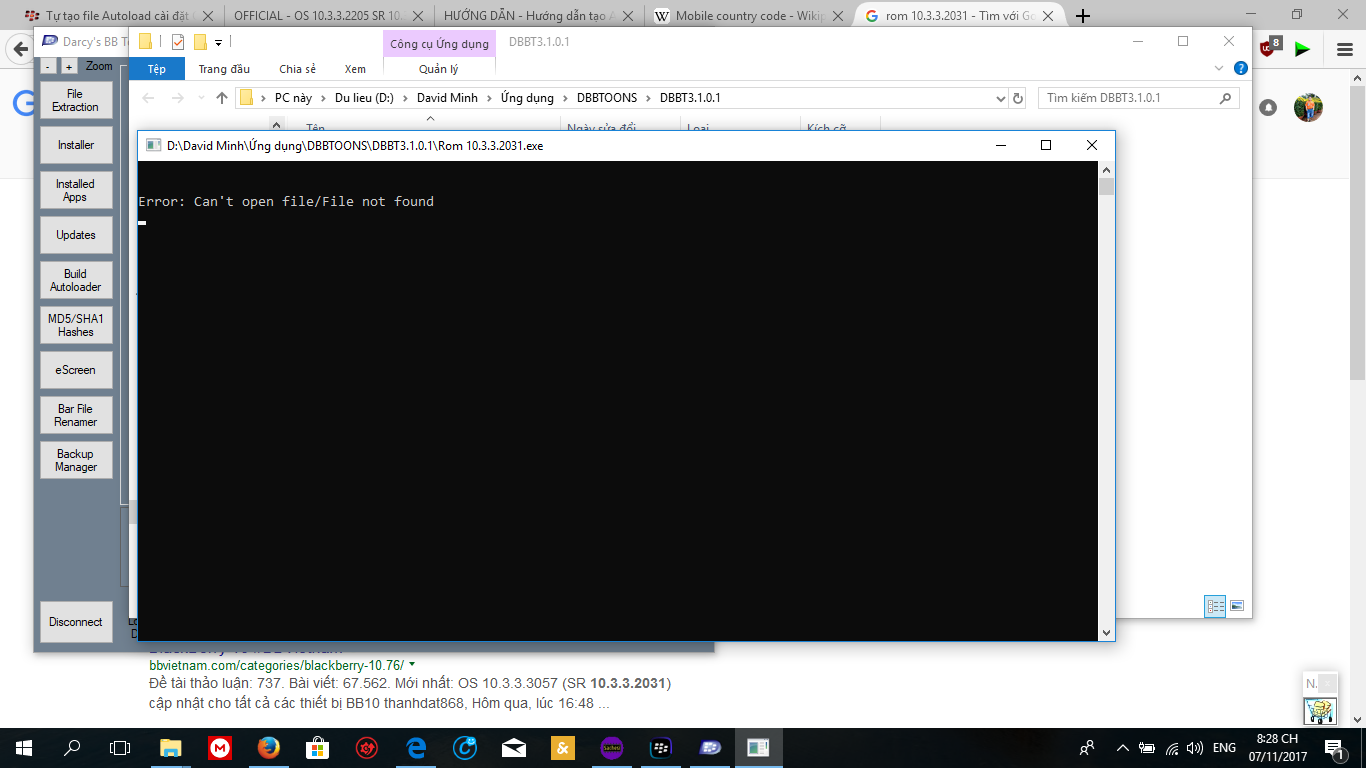Image resolution: width=1366 pixels, height=768 pixels.
Task: Open the Quản lý ribbon tab
Action: [439, 69]
